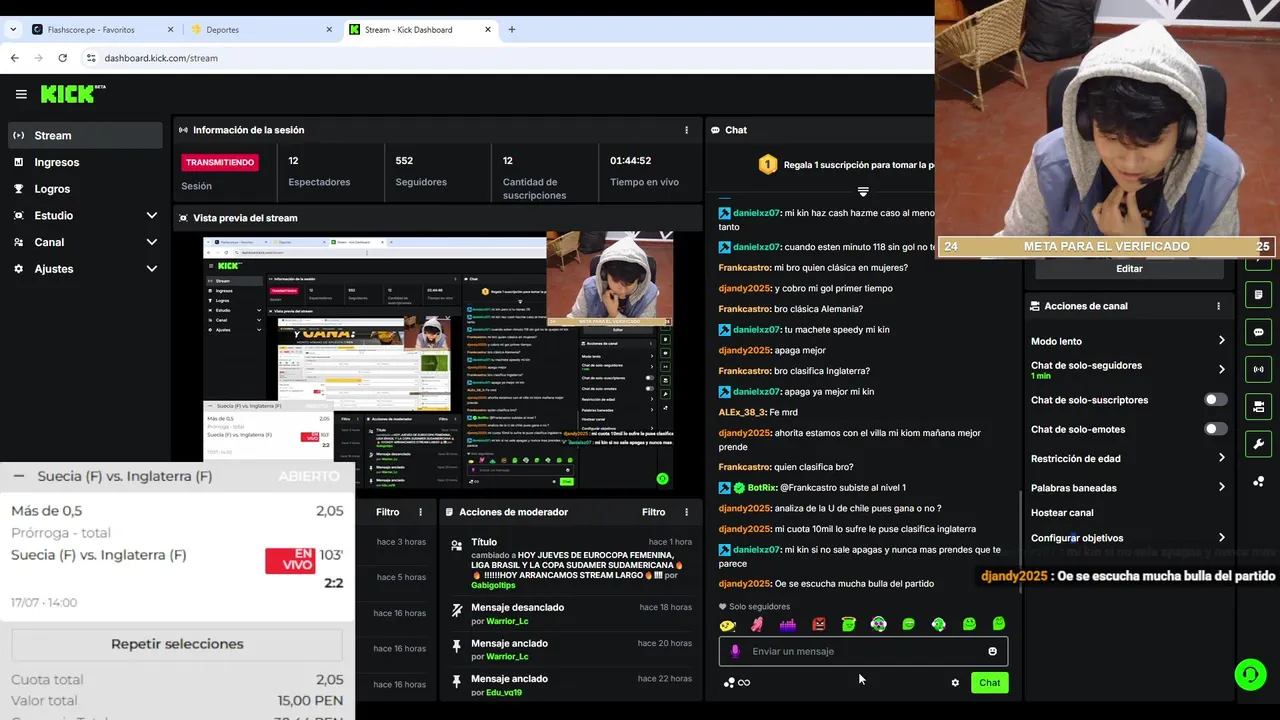
Task: Click the Edu_vq19 moderator username
Action: pyautogui.click(x=503, y=692)
